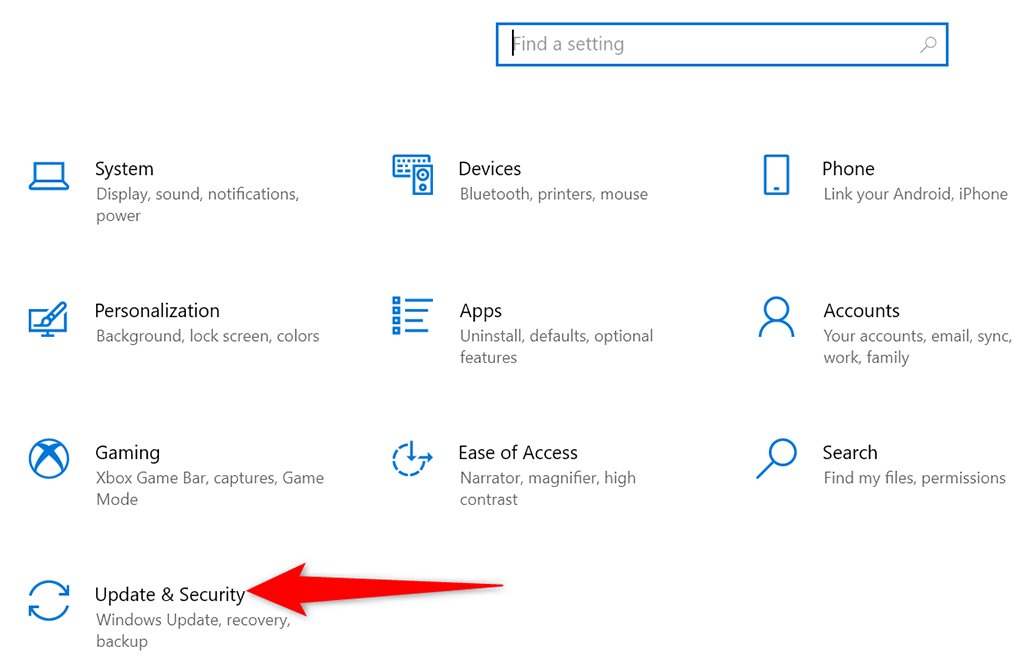Image resolution: width=1024 pixels, height=663 pixels.
Task: Click the Ease of Access icon
Action: point(412,459)
